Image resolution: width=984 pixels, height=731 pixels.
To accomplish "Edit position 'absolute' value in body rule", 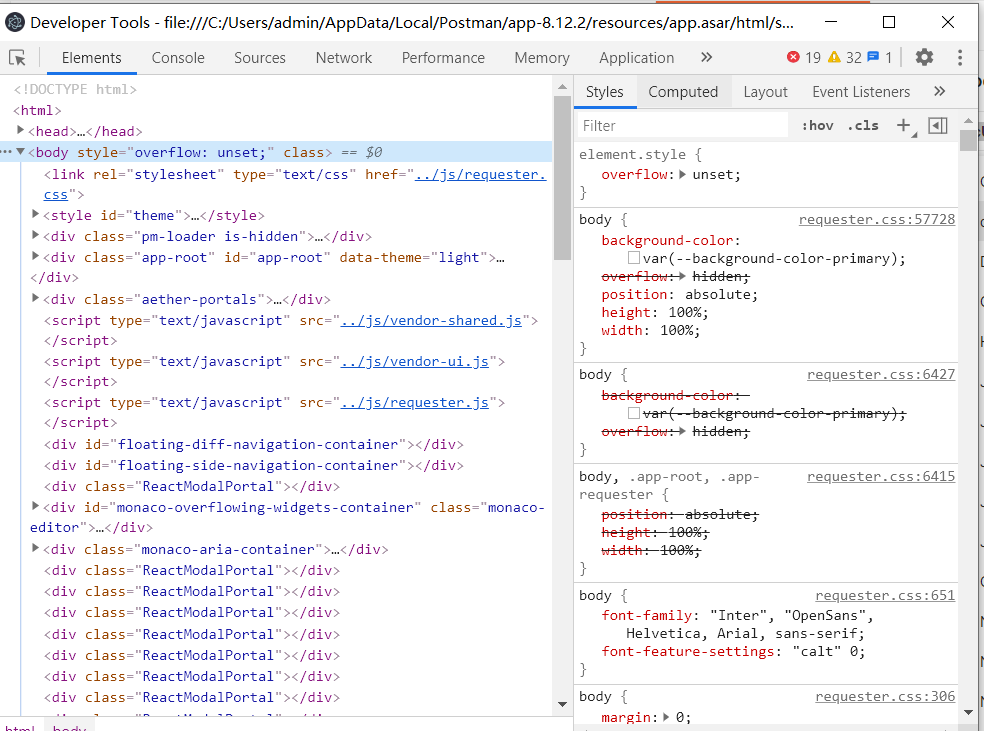I will click(x=717, y=294).
